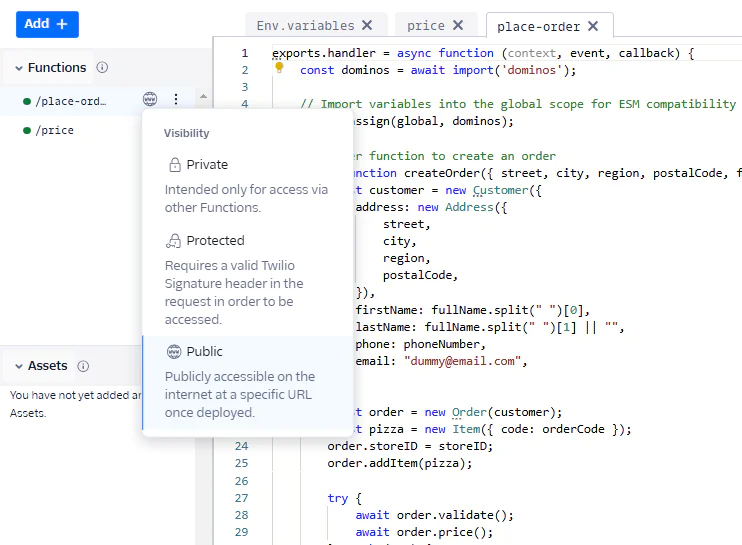Click the lightbulb quick-fix icon on line 2
Viewport: 742px width, 545px height.
(x=279, y=68)
